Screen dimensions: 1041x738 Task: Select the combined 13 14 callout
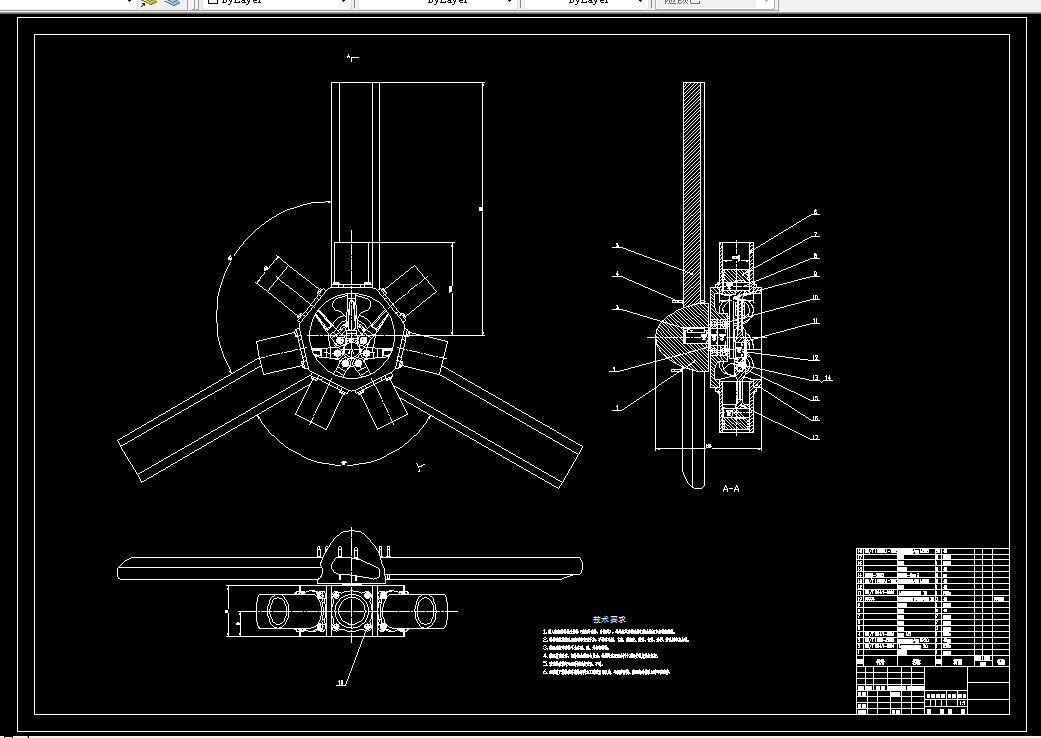pyautogui.click(x=821, y=378)
